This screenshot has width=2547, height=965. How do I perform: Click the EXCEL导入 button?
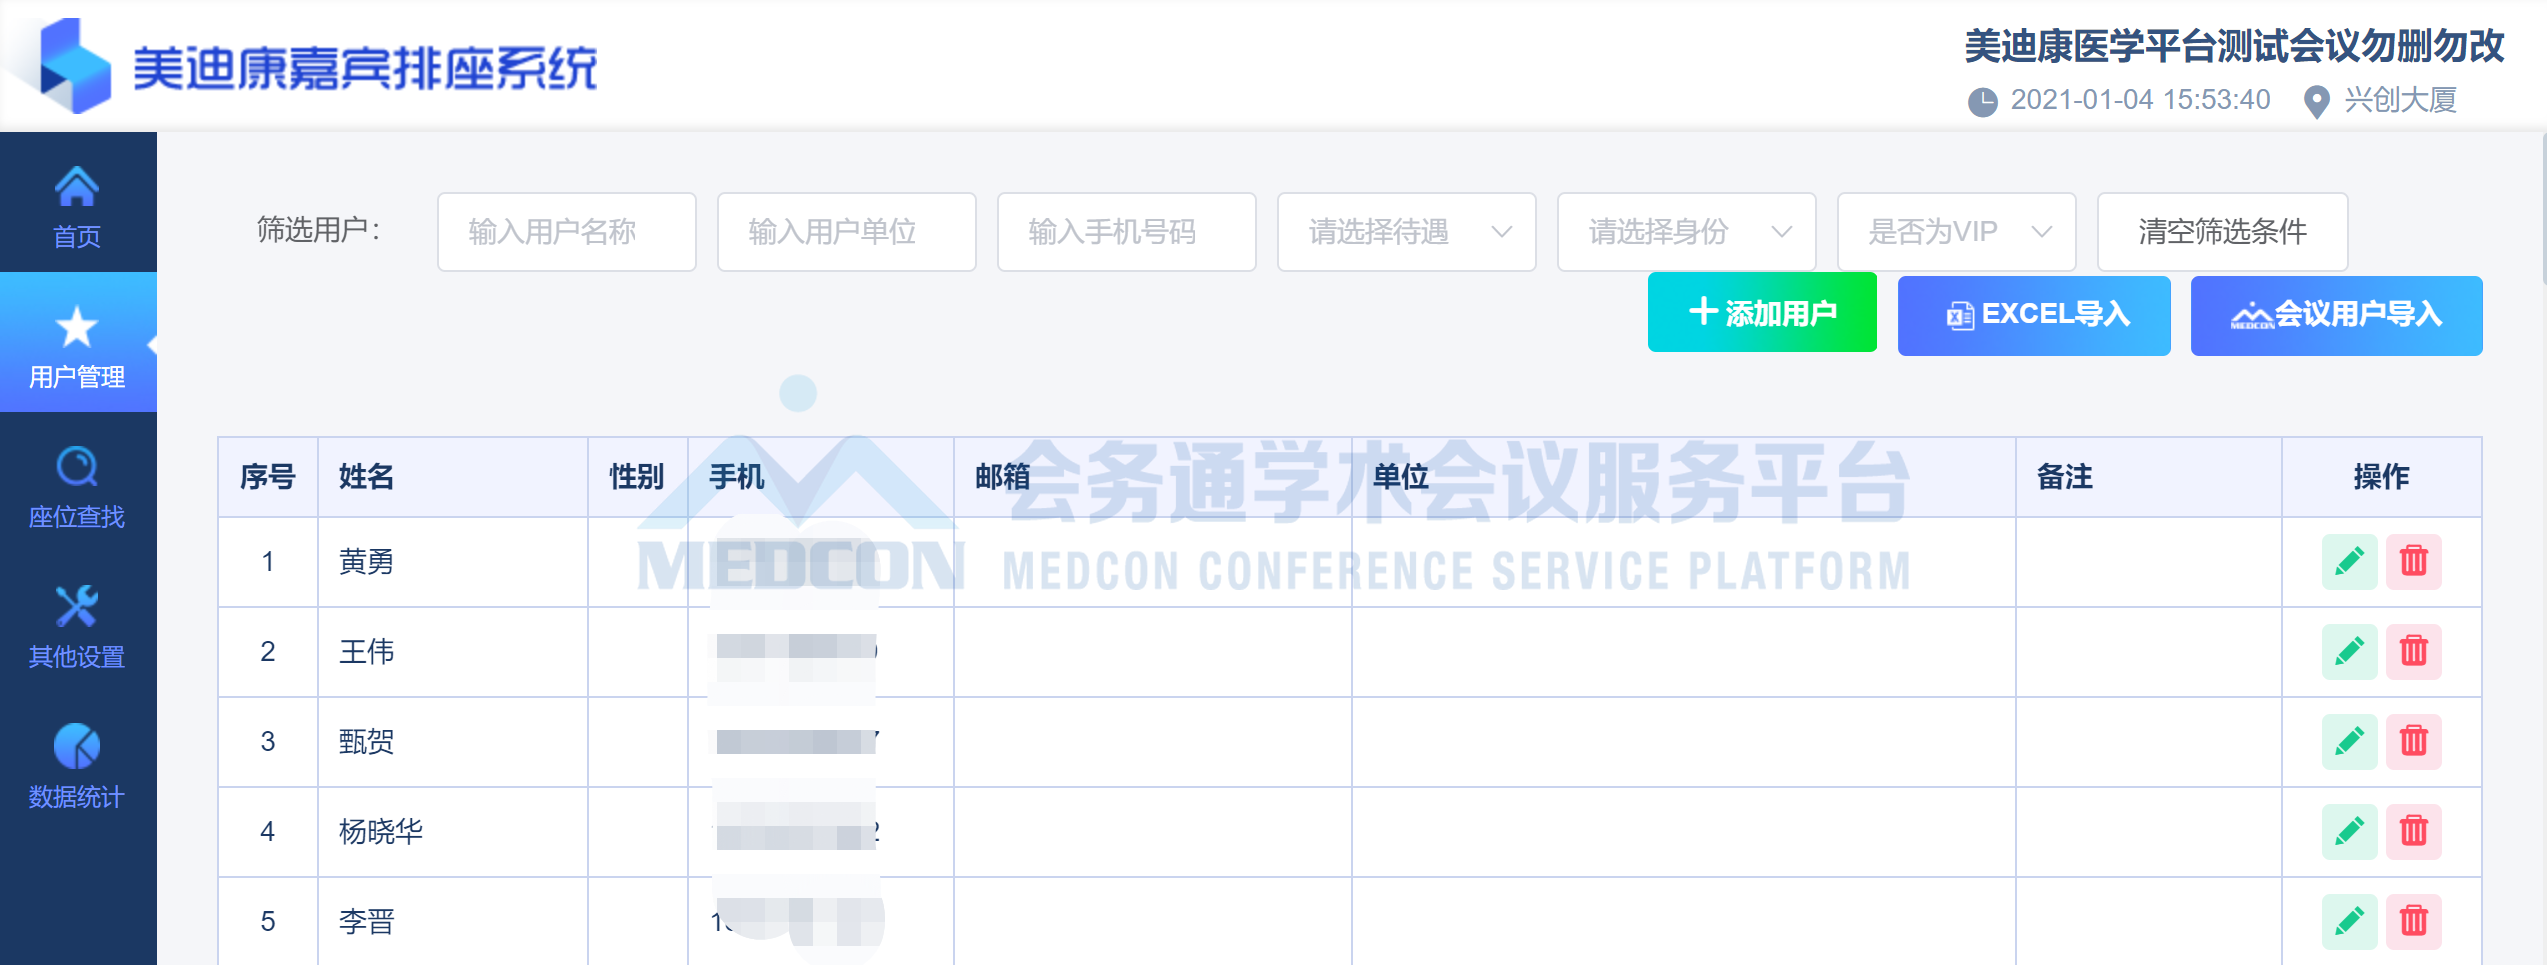click(x=2034, y=315)
